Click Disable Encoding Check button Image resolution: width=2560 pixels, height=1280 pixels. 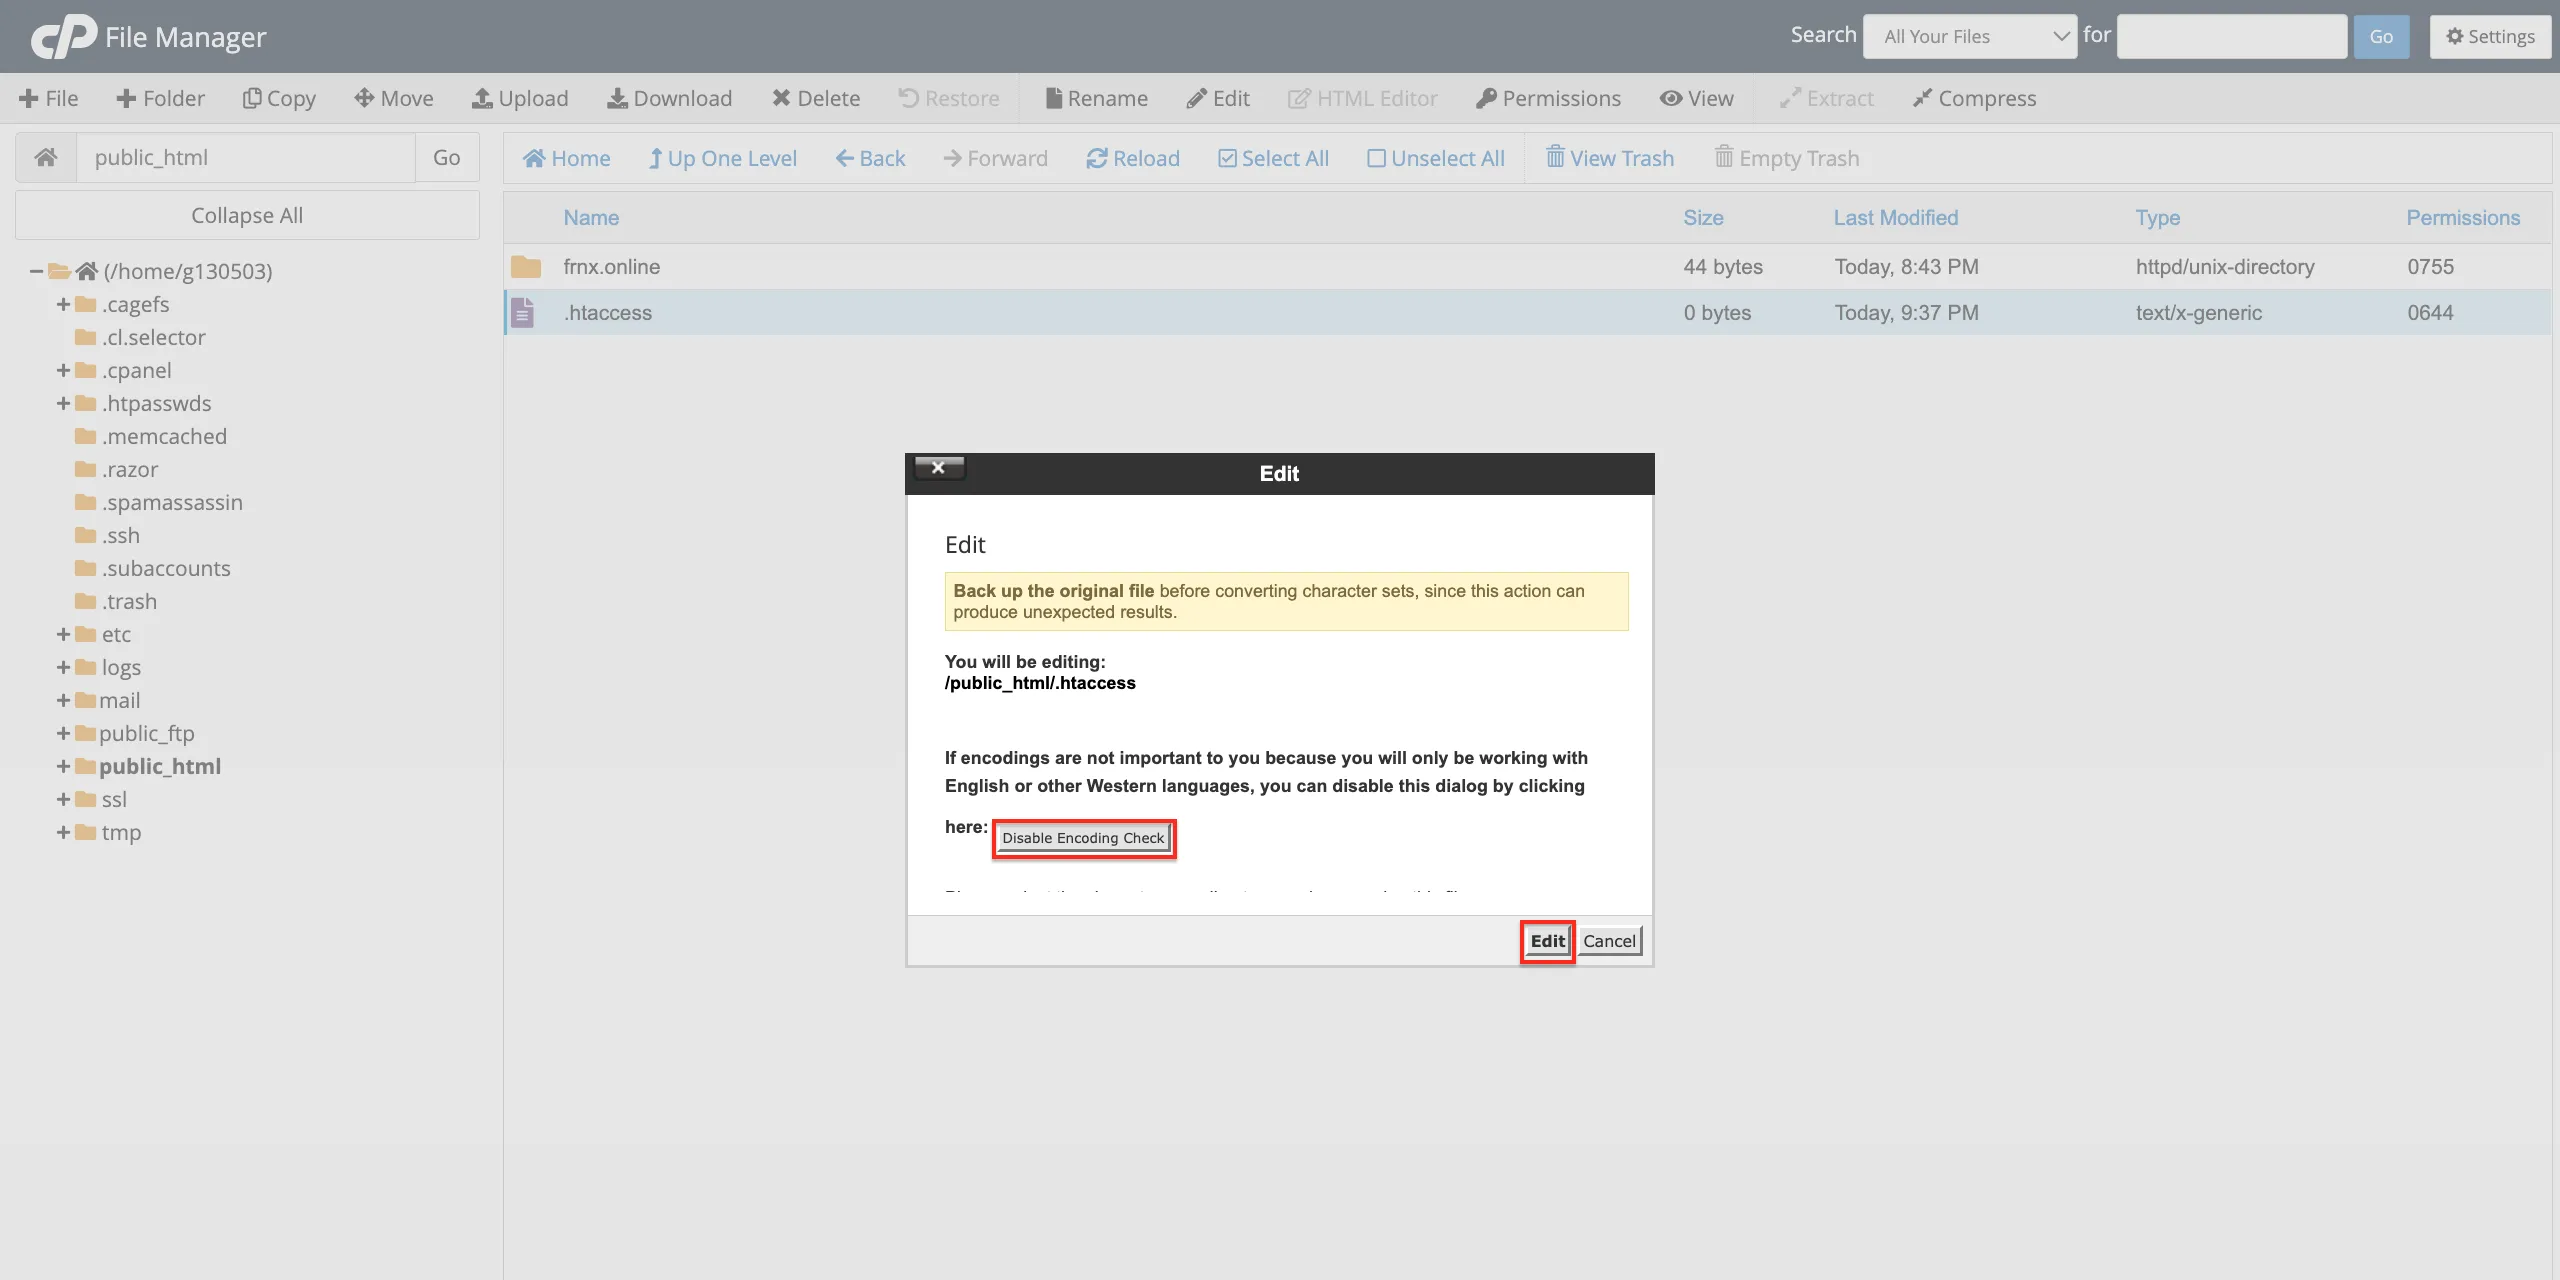tap(1083, 838)
